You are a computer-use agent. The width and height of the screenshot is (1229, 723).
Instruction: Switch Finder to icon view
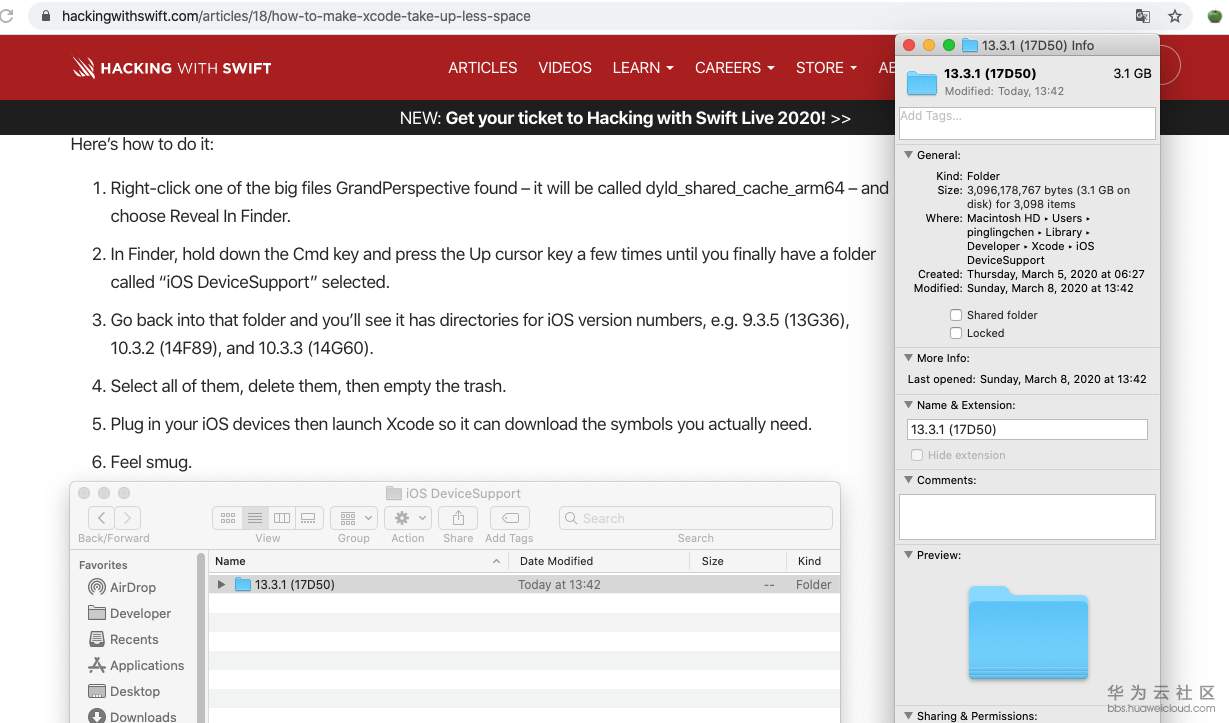point(228,518)
